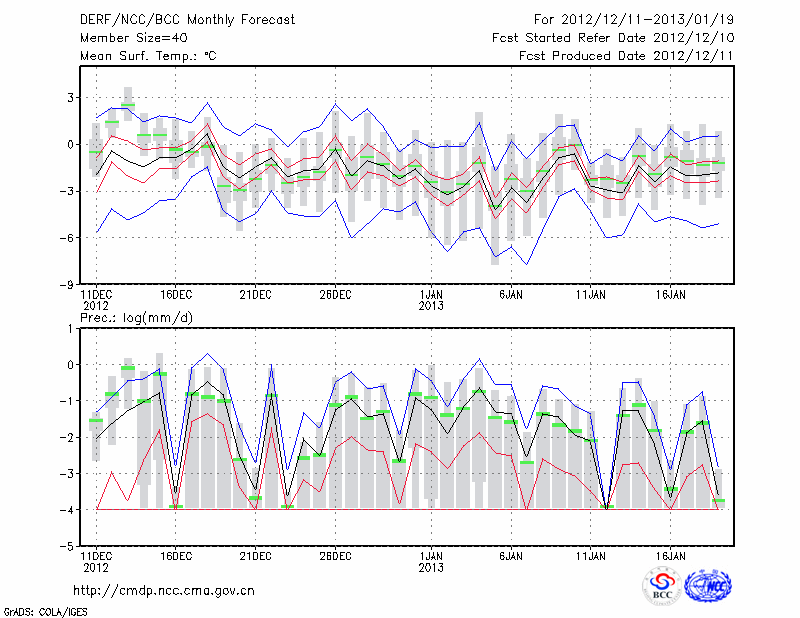The width and height of the screenshot is (800, 618).
Task: Click the BCC logo icon
Action: (x=662, y=585)
